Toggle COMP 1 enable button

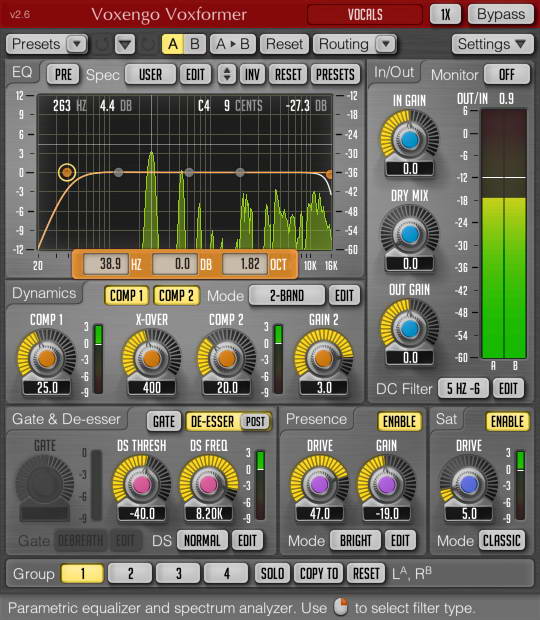[x=126, y=295]
